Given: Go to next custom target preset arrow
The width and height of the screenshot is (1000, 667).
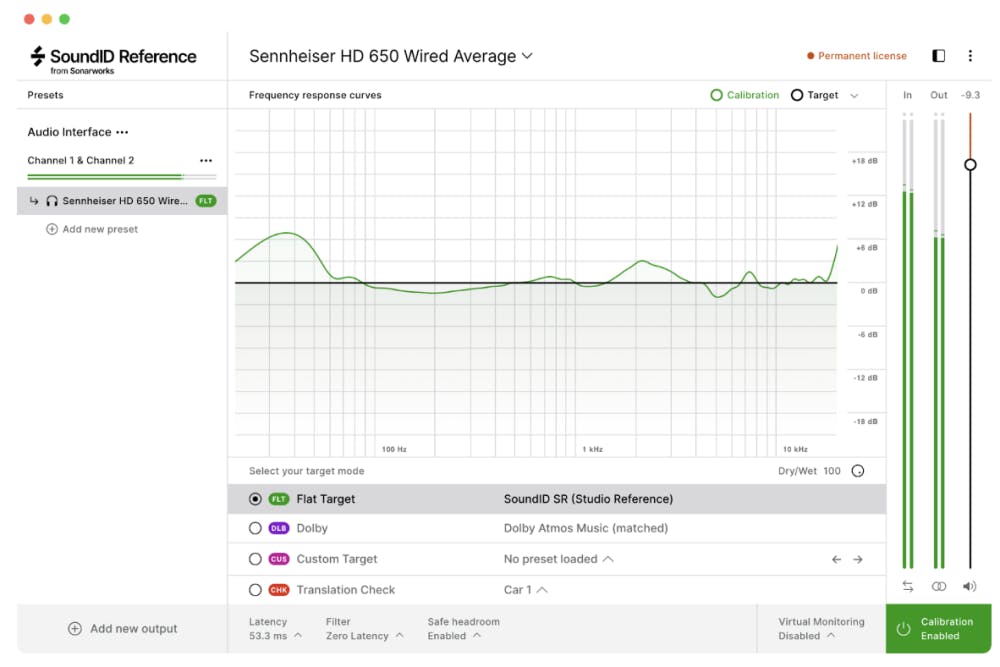Looking at the screenshot, I should coord(858,559).
